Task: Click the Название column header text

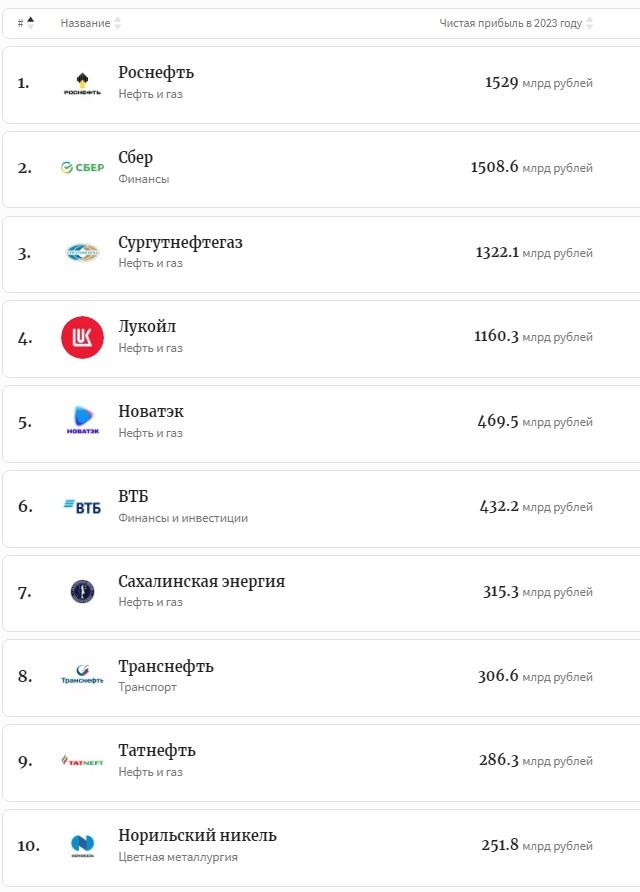Action: (85, 22)
